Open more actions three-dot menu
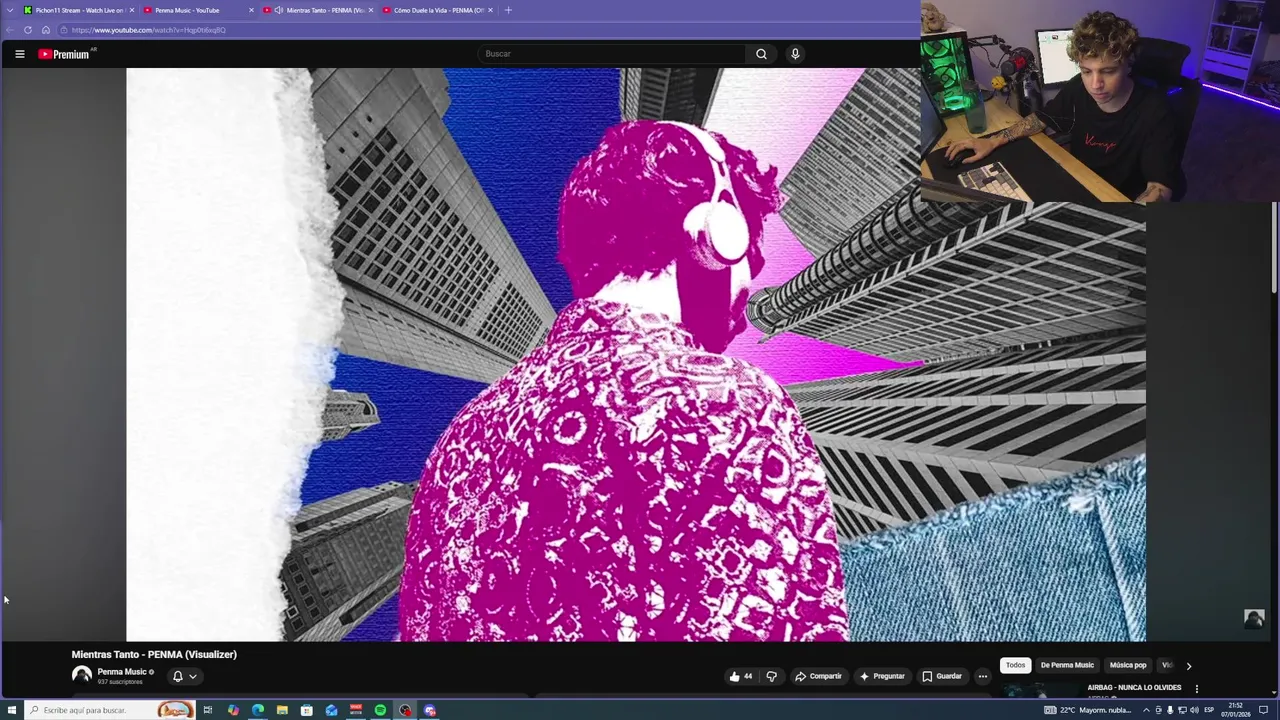 pos(983,676)
